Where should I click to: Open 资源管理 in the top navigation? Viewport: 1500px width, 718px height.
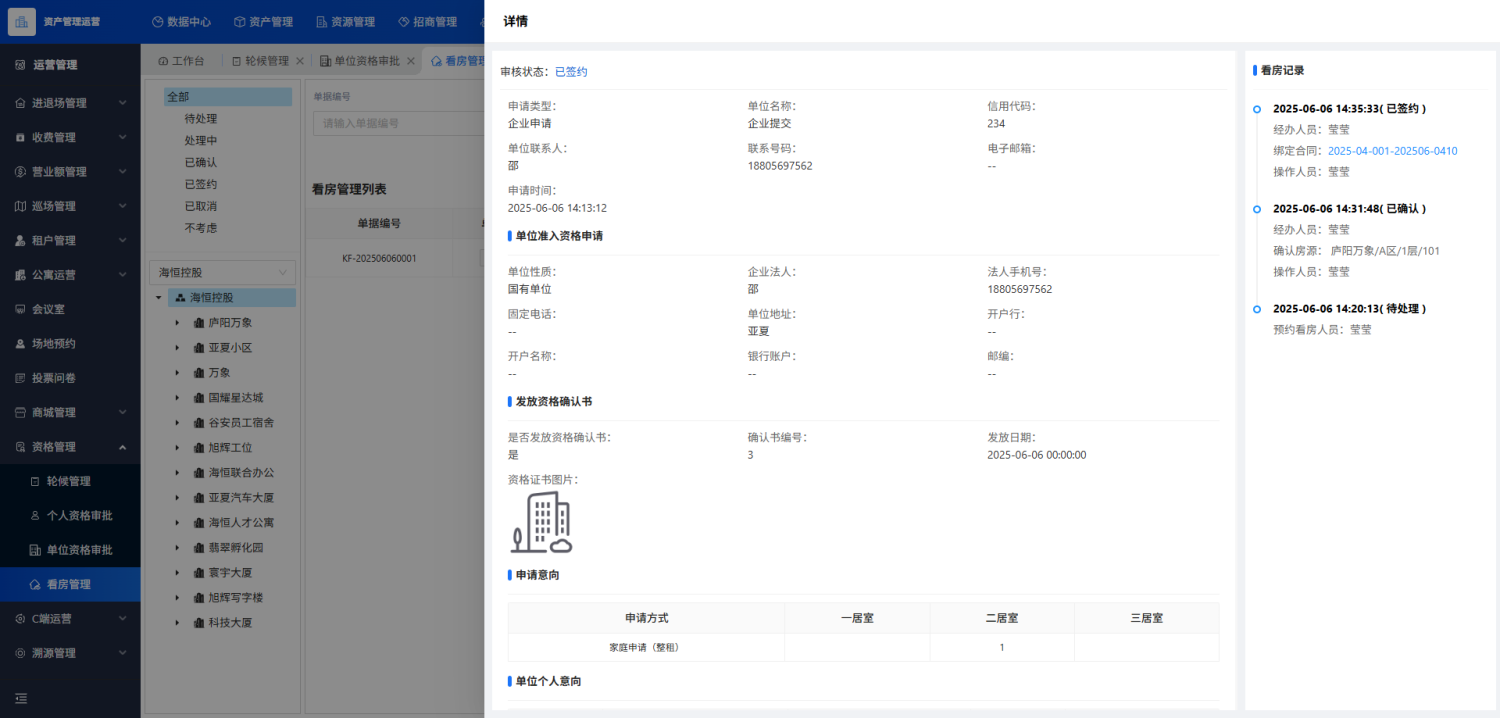coord(345,21)
